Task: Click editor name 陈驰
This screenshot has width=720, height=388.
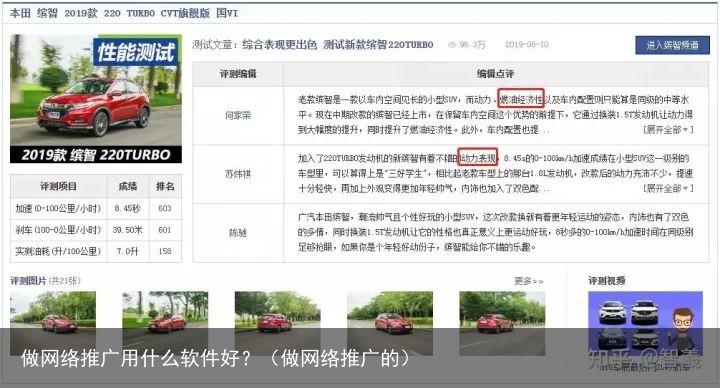Action: 238,233
